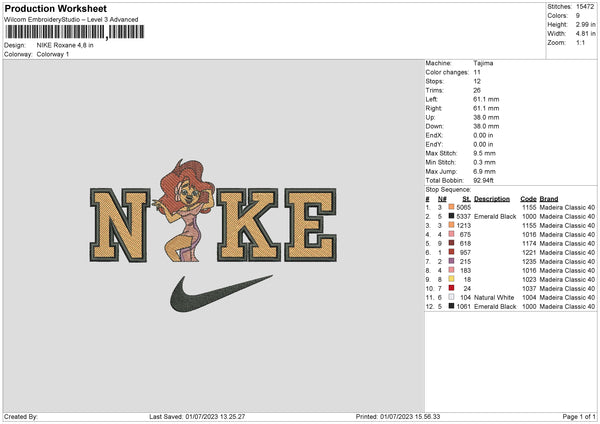
Task: Click the yellow swatch beside stitch count 18
Action: (x=451, y=279)
